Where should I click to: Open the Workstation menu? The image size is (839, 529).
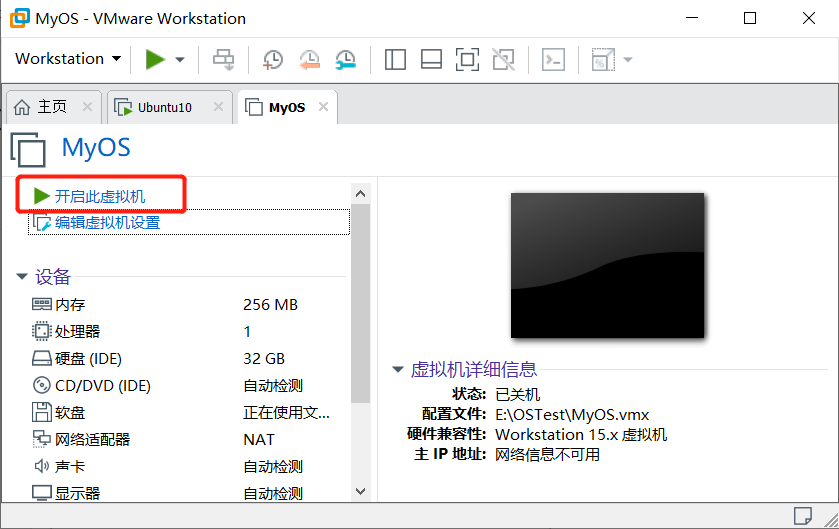tap(68, 58)
